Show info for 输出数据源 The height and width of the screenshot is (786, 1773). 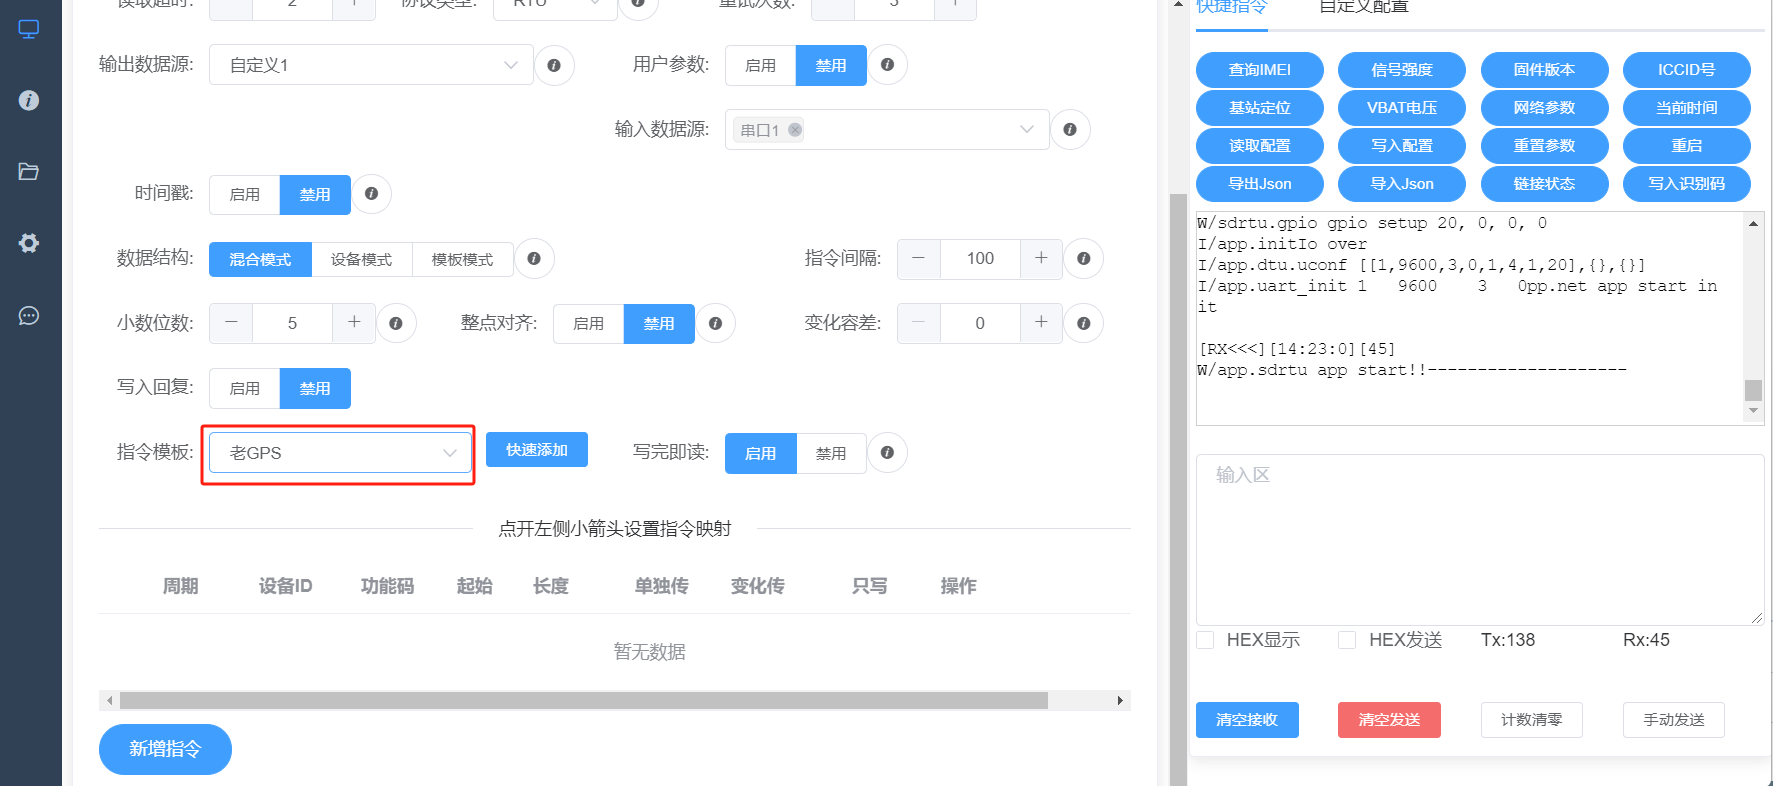click(x=554, y=65)
